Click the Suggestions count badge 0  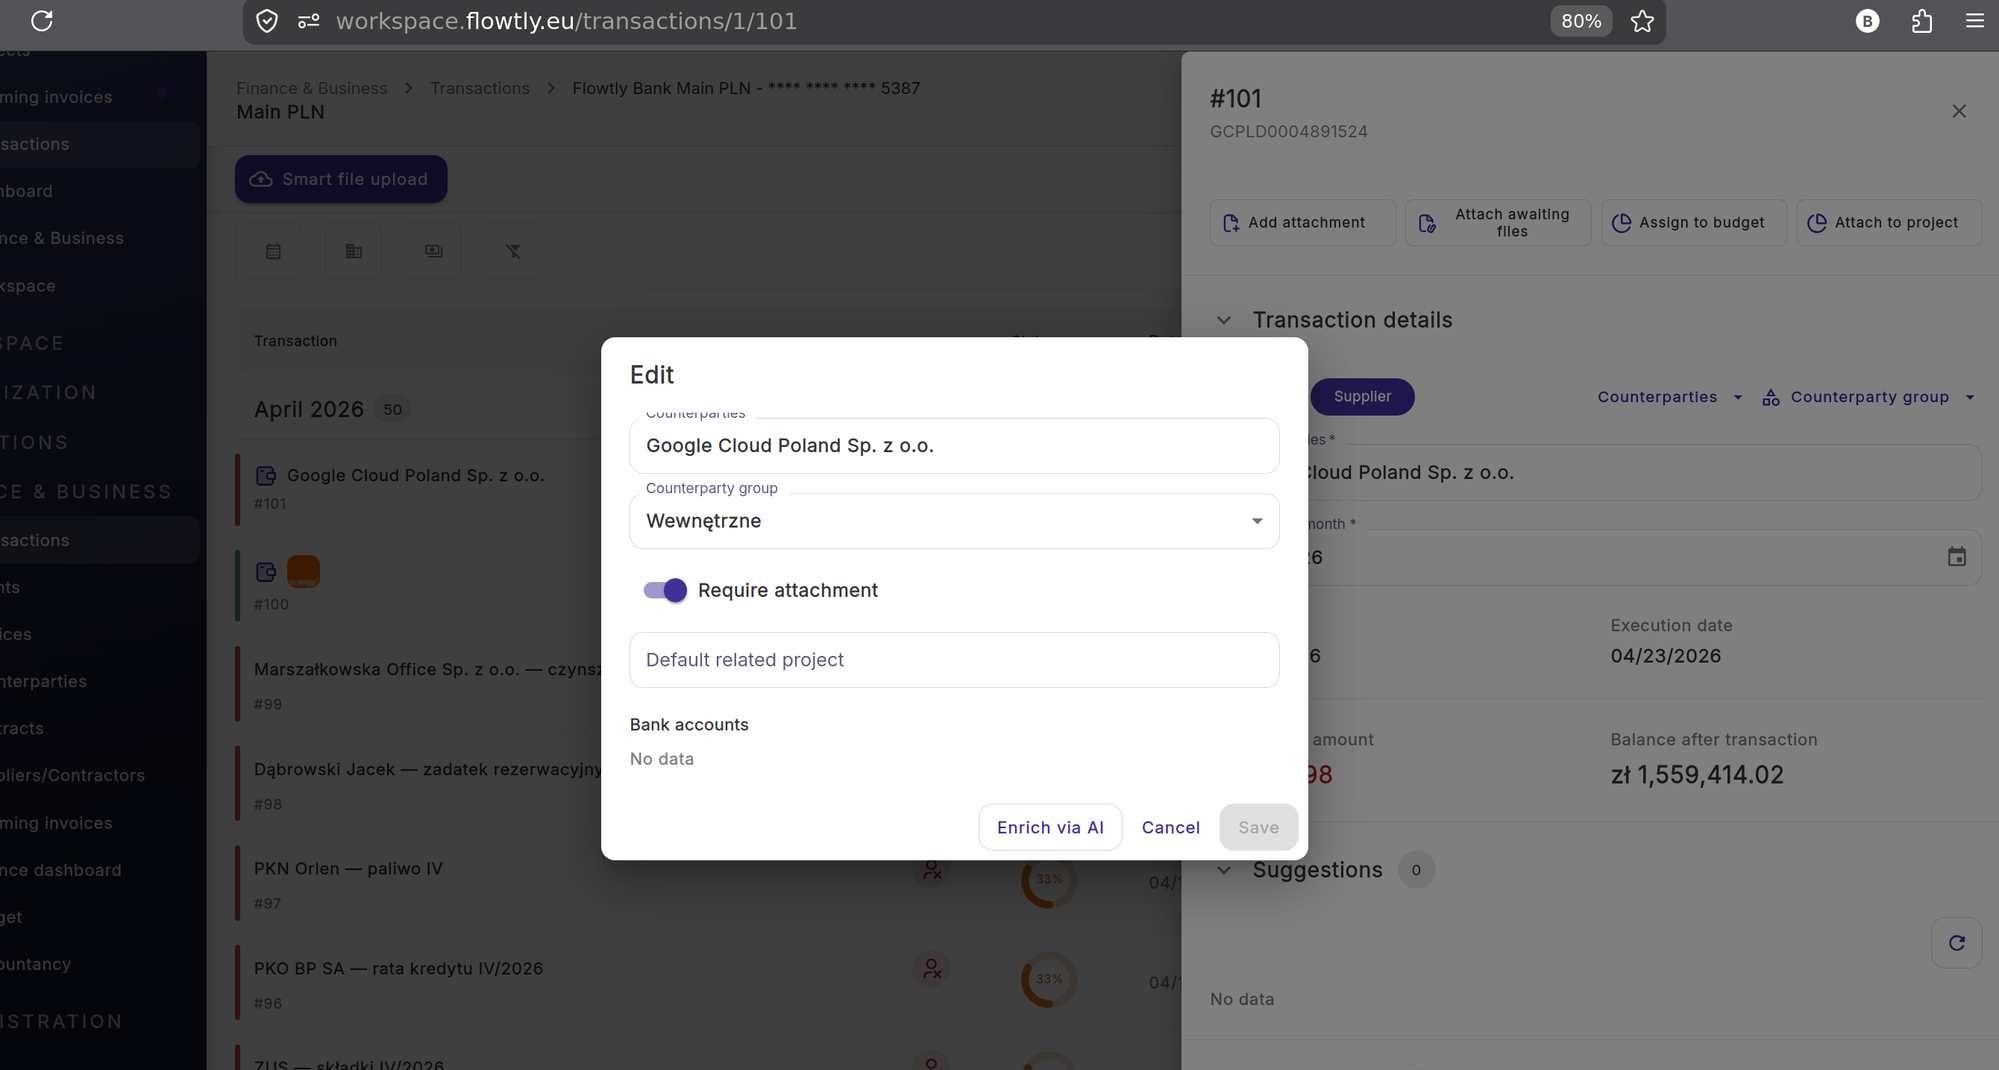pos(1415,870)
